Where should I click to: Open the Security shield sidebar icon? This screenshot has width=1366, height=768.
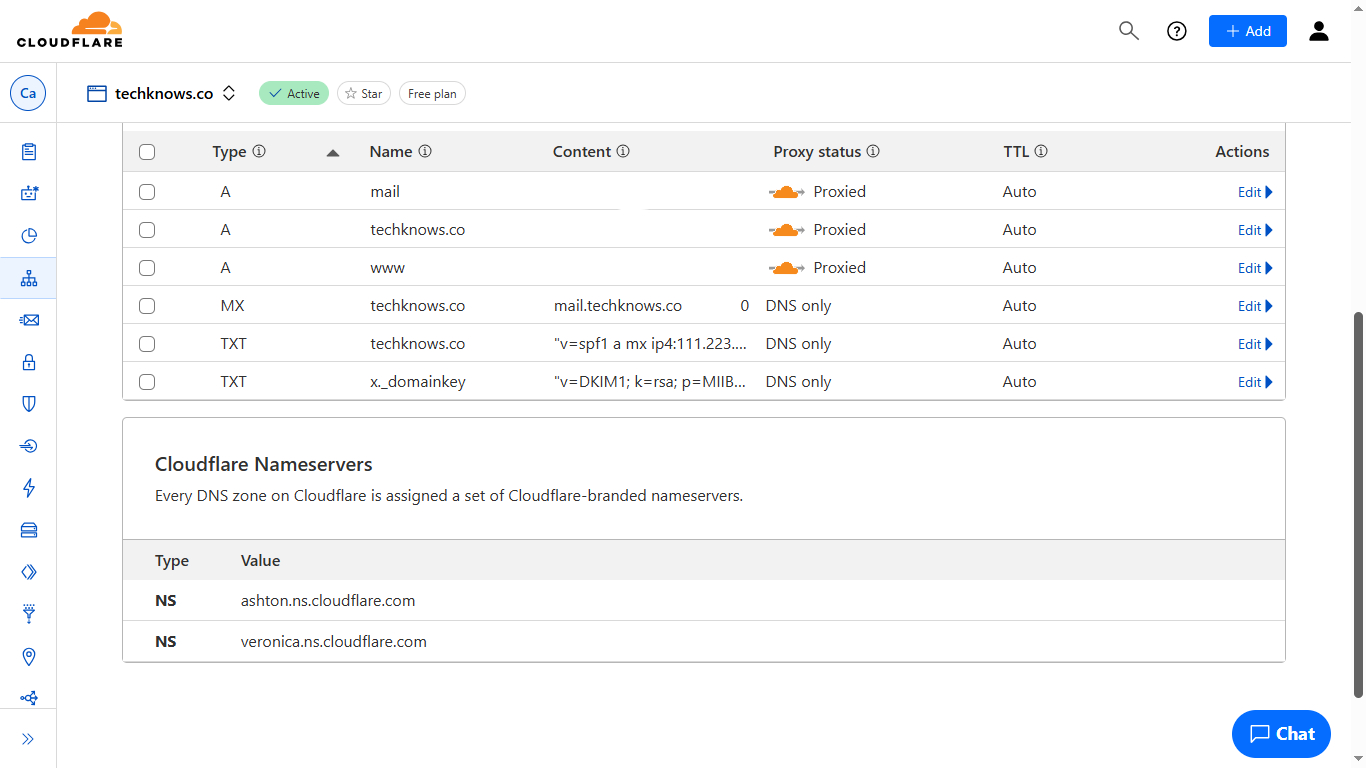[x=29, y=404]
